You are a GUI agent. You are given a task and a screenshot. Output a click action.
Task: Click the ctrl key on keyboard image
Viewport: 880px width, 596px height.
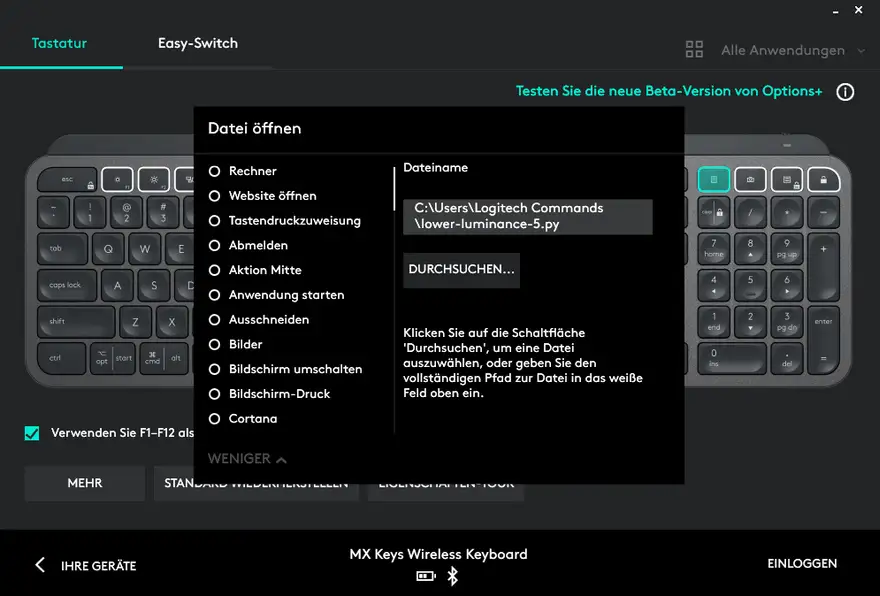pyautogui.click(x=61, y=358)
